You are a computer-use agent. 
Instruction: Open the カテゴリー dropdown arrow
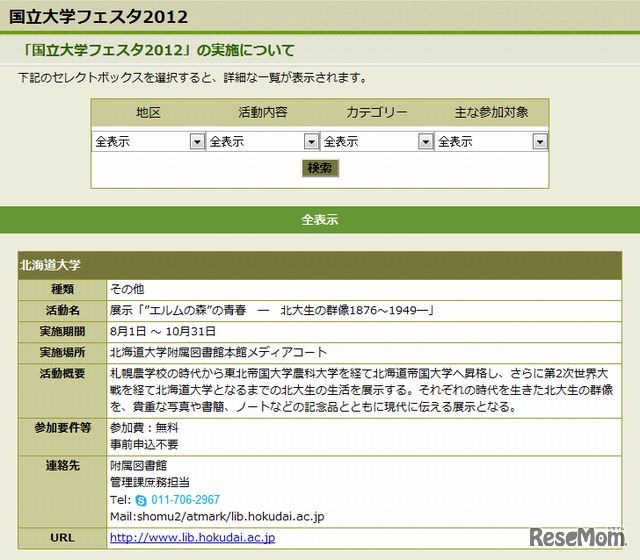click(426, 142)
